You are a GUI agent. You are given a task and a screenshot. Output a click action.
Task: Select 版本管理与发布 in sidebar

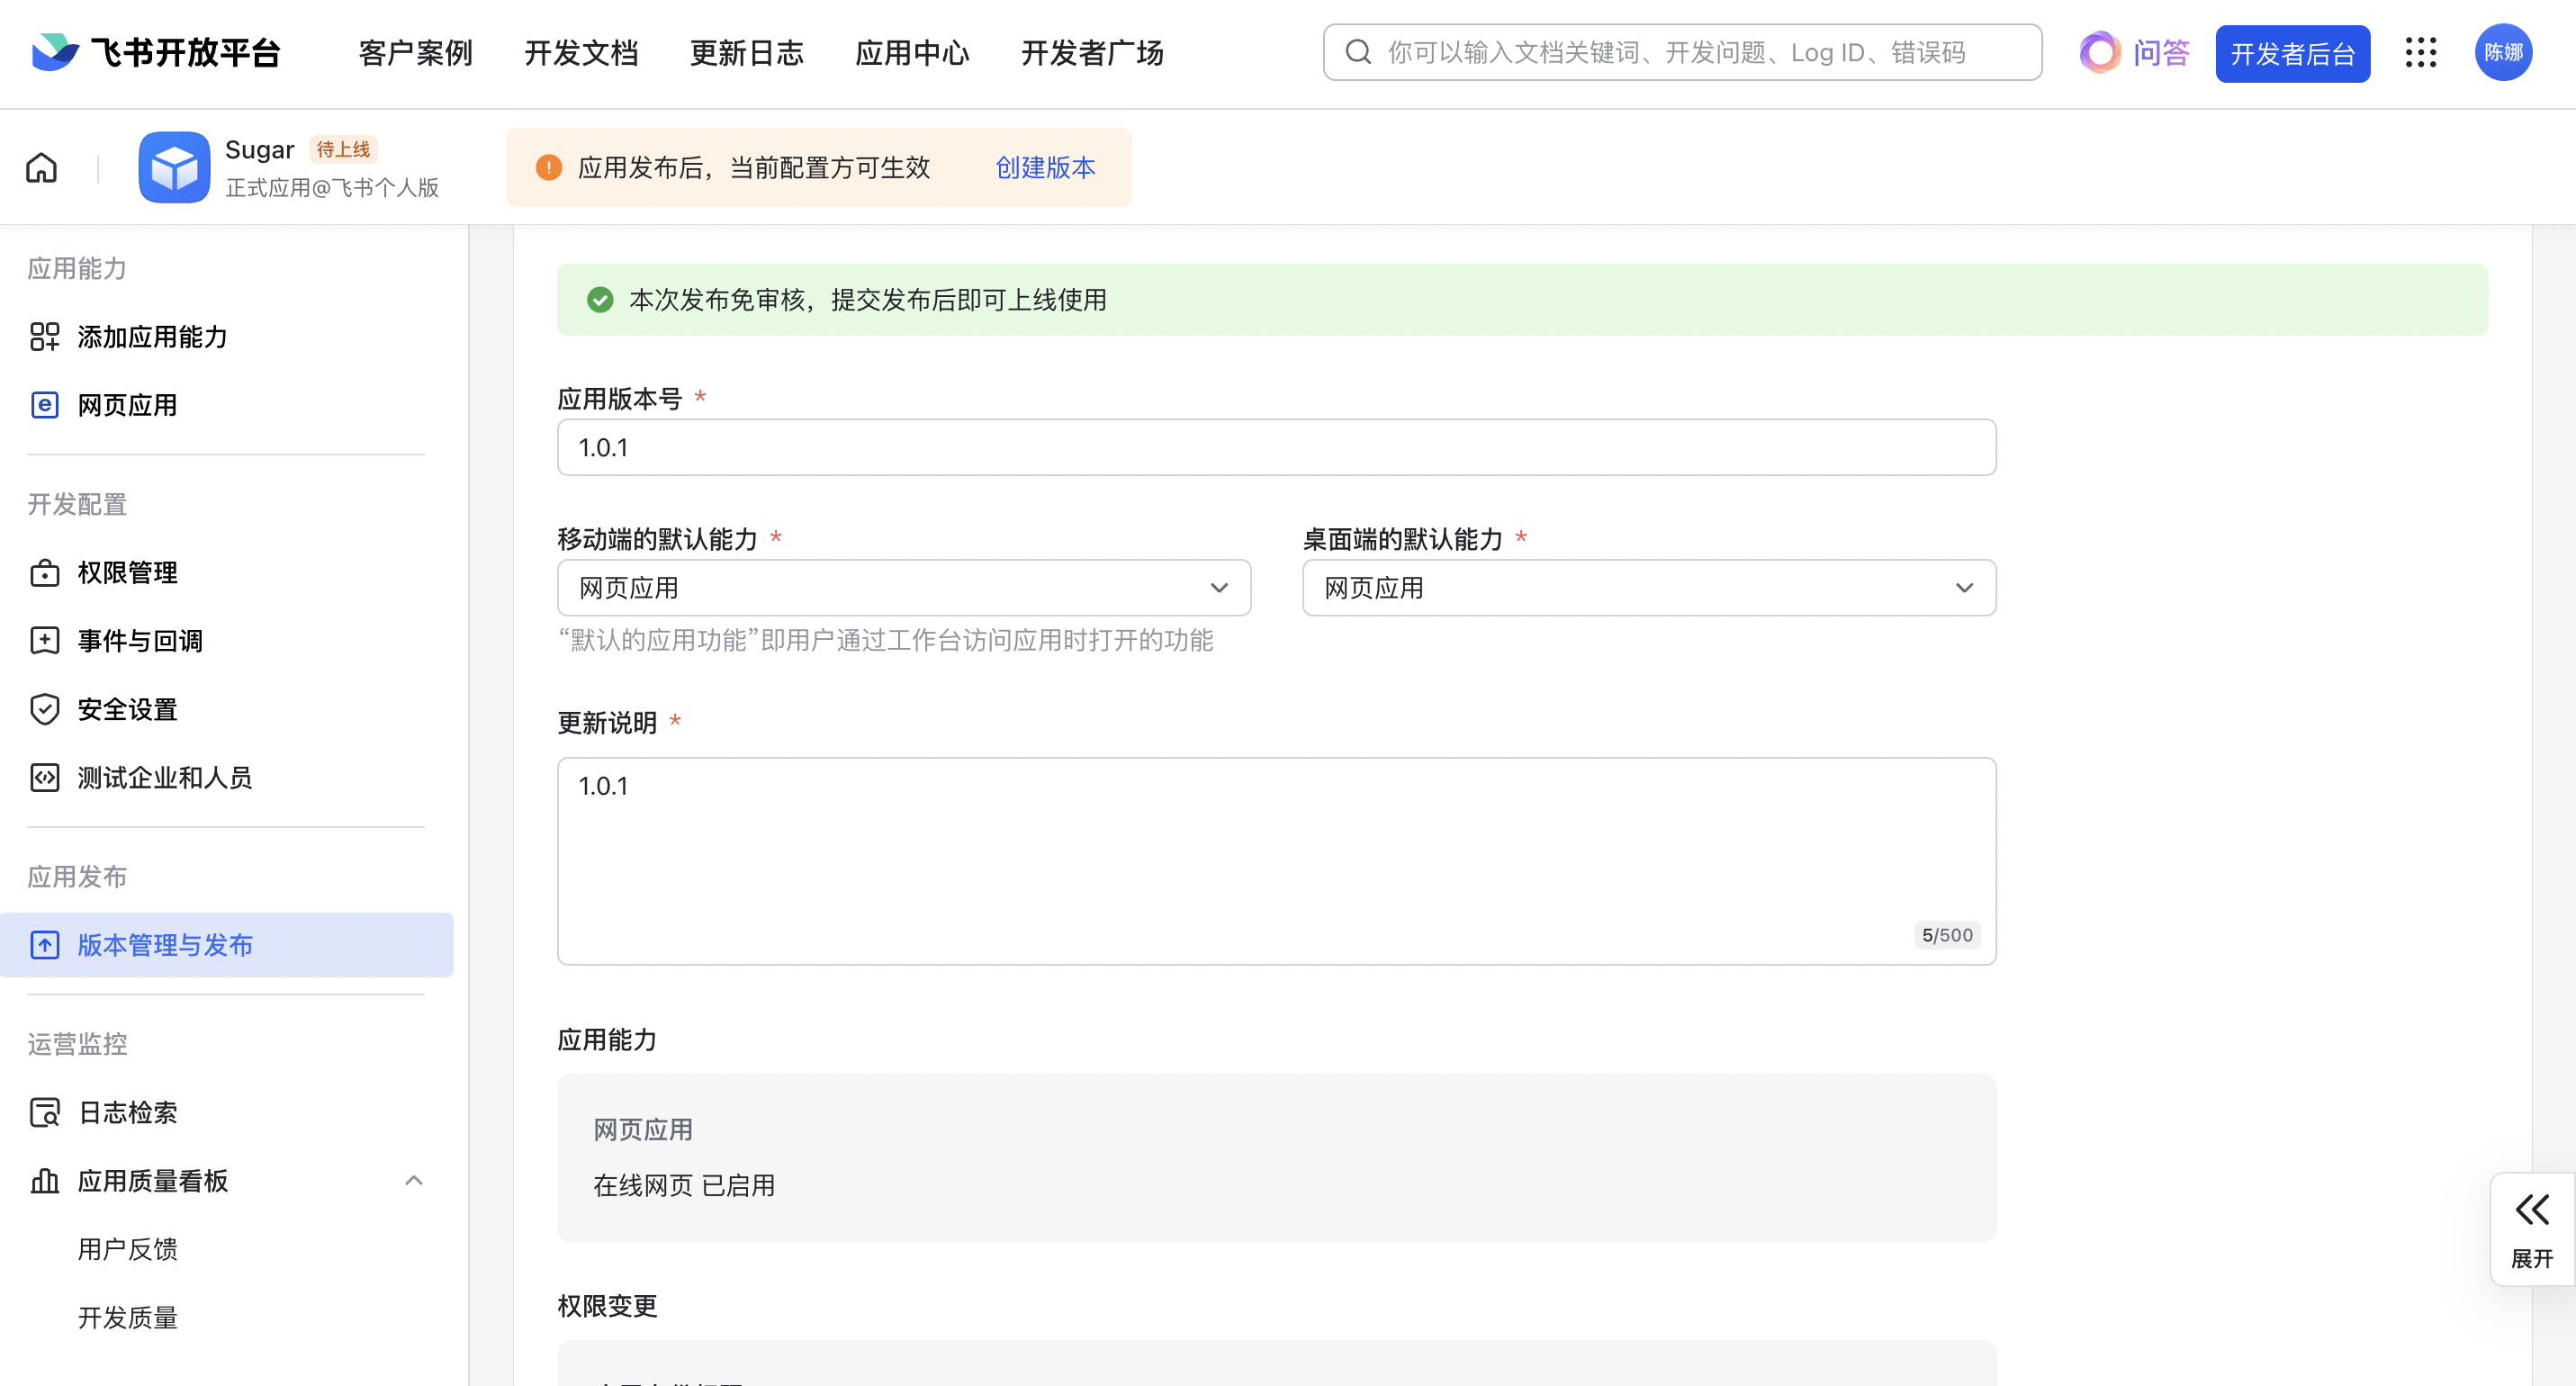[x=227, y=945]
